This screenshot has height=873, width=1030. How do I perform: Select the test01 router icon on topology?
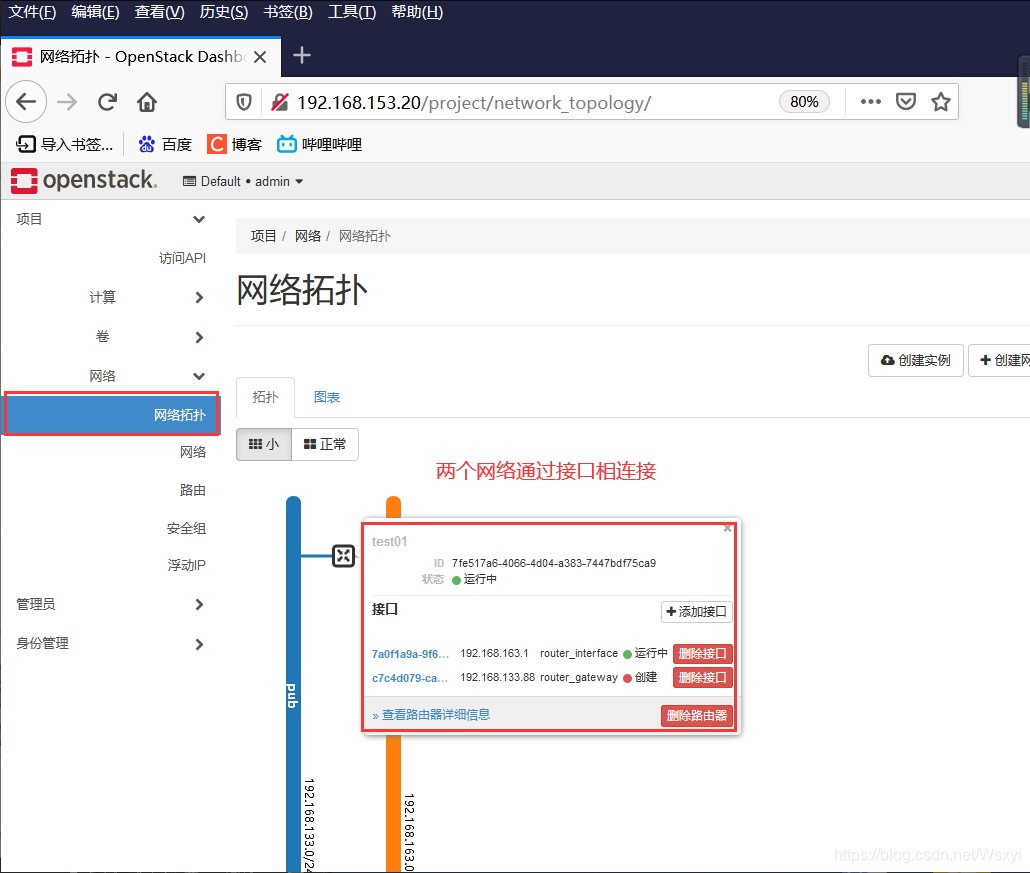(343, 556)
